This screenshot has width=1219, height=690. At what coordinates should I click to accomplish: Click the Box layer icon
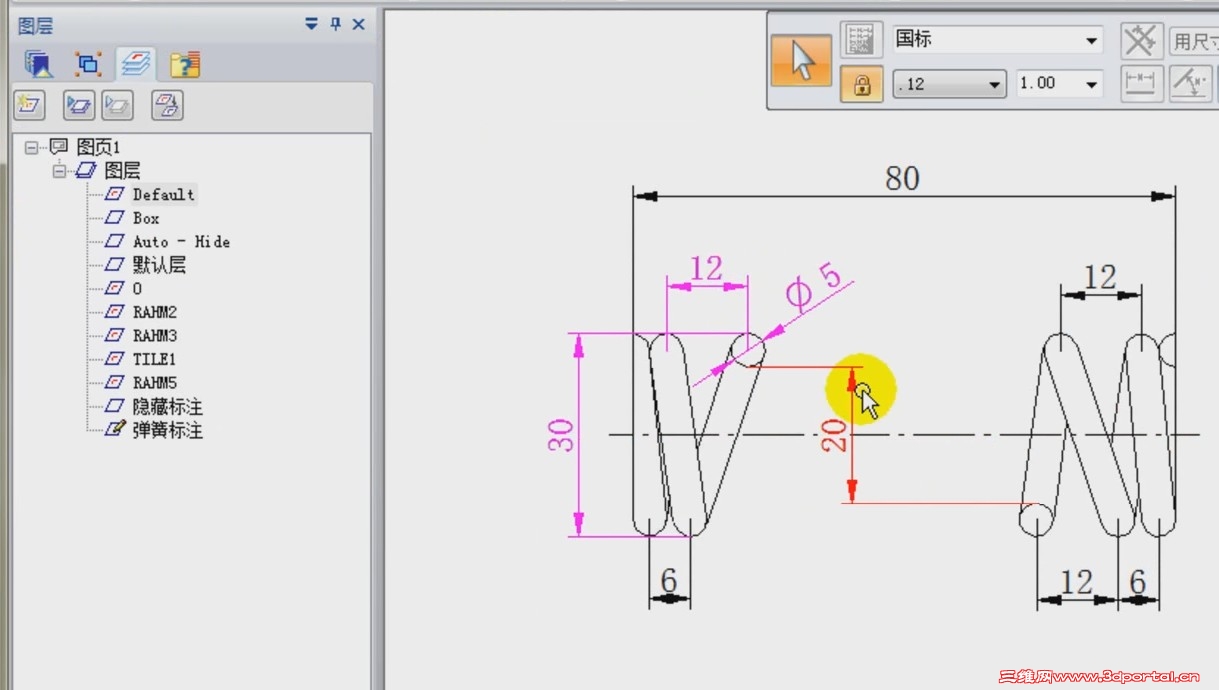click(x=116, y=218)
